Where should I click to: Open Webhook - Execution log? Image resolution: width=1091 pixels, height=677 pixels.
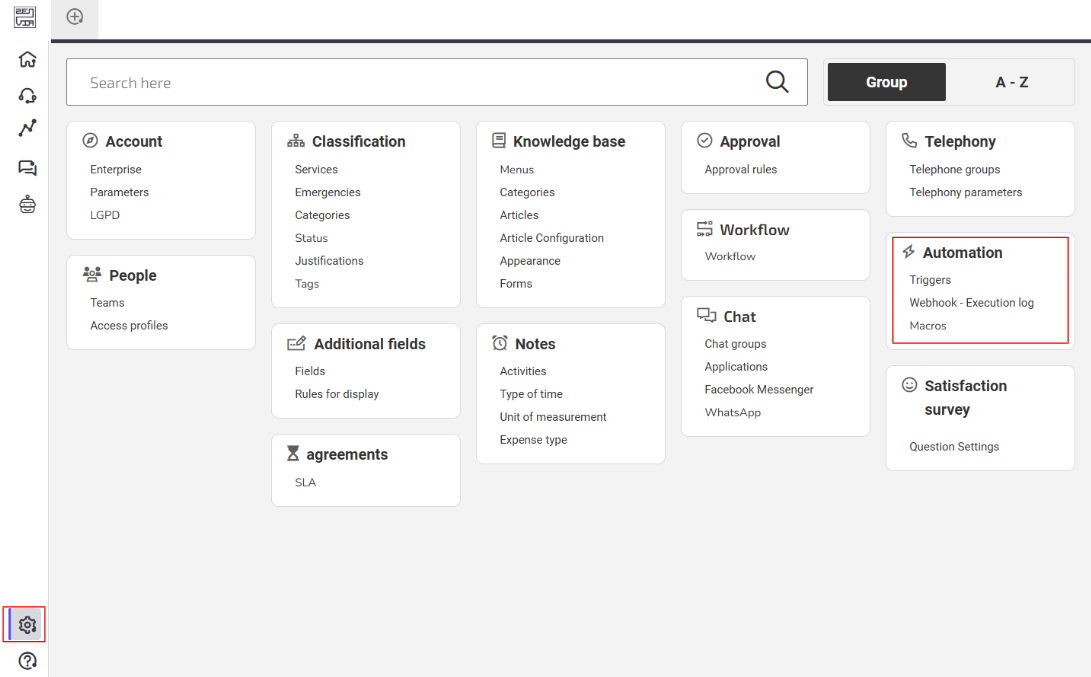click(x=971, y=303)
